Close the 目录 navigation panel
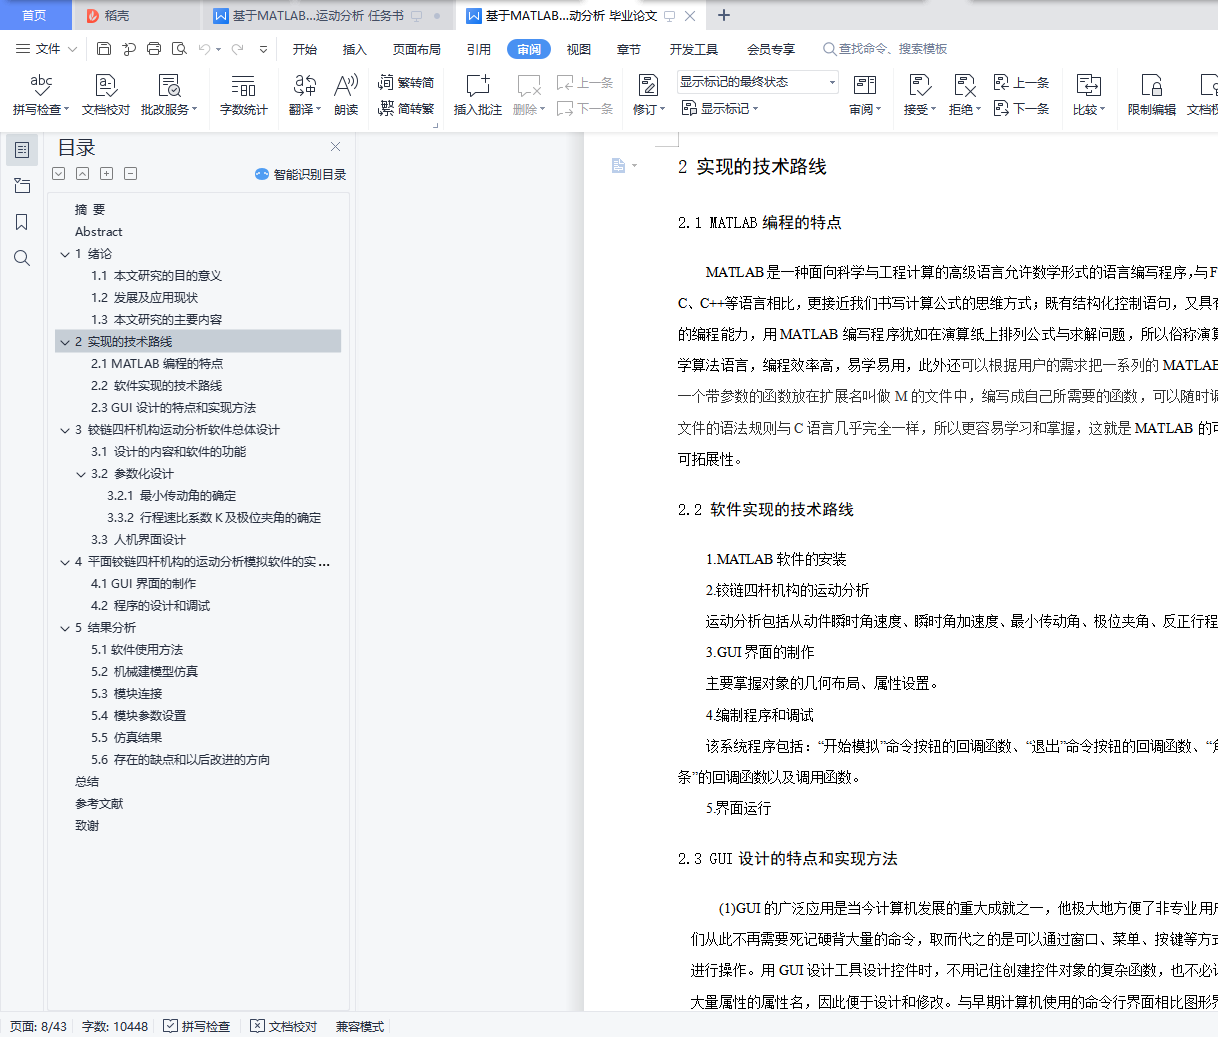Viewport: 1218px width, 1037px height. [336, 147]
